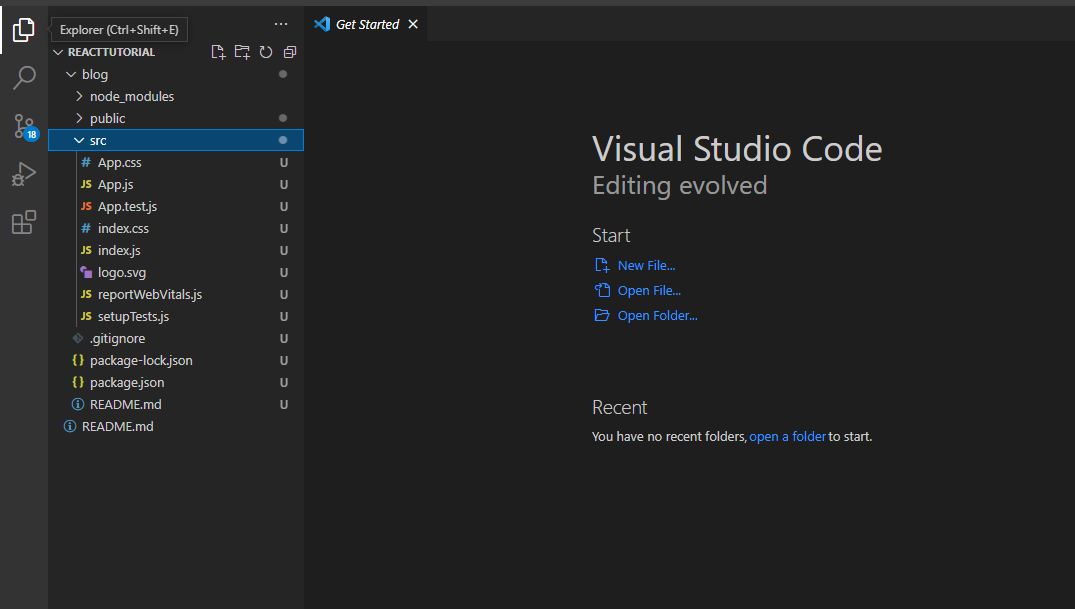Open logo.svg file

176,272
